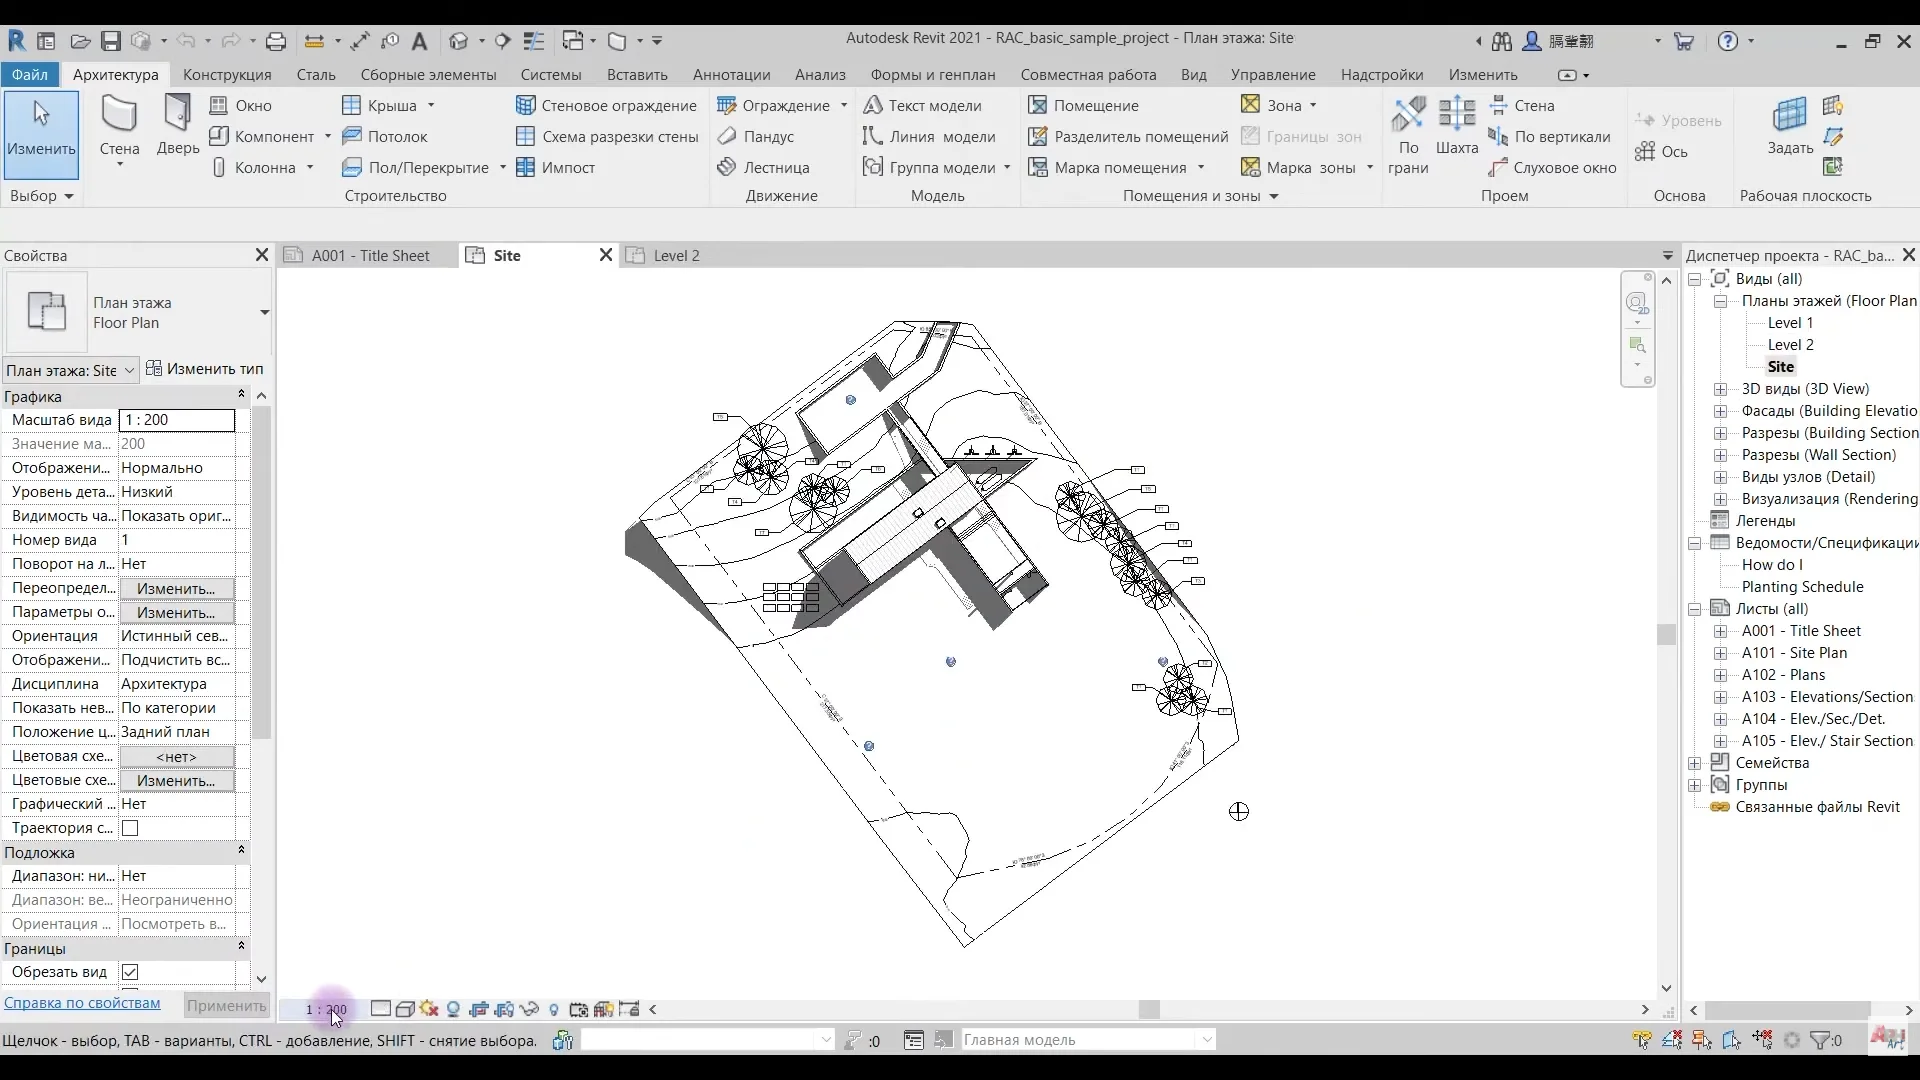The width and height of the screenshot is (1920, 1080).
Task: Open the План этажа: Site dropdown
Action: click(x=71, y=370)
